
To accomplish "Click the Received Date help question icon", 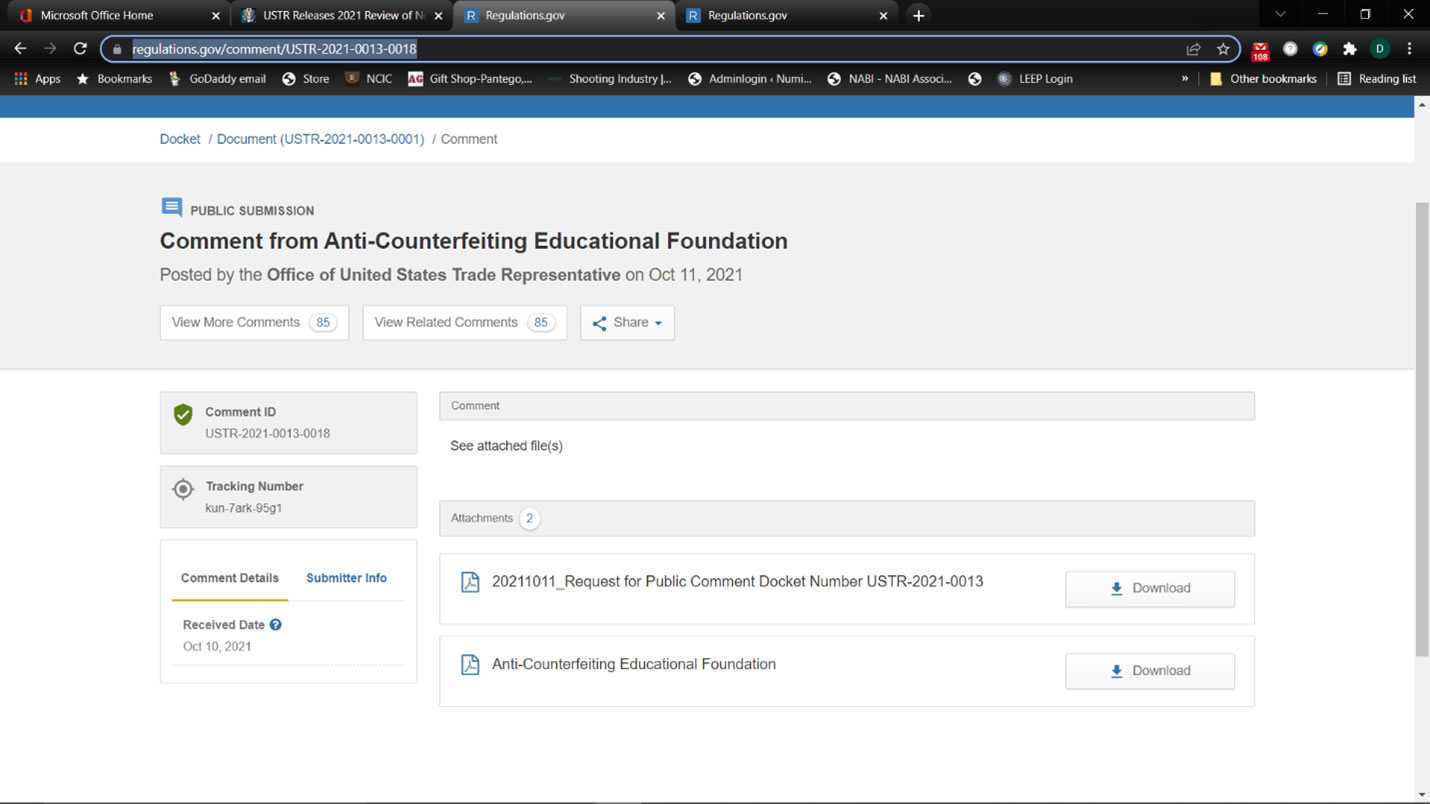I will [276, 625].
